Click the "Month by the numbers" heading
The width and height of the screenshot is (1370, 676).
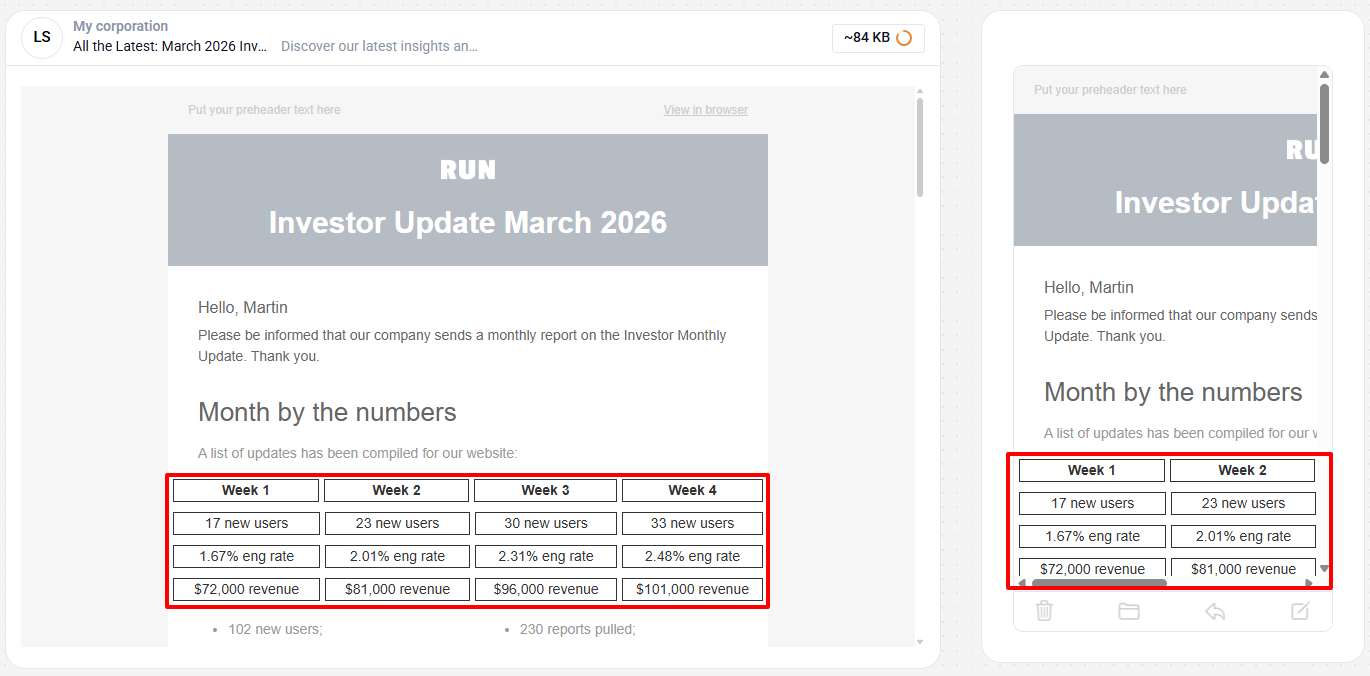click(327, 412)
